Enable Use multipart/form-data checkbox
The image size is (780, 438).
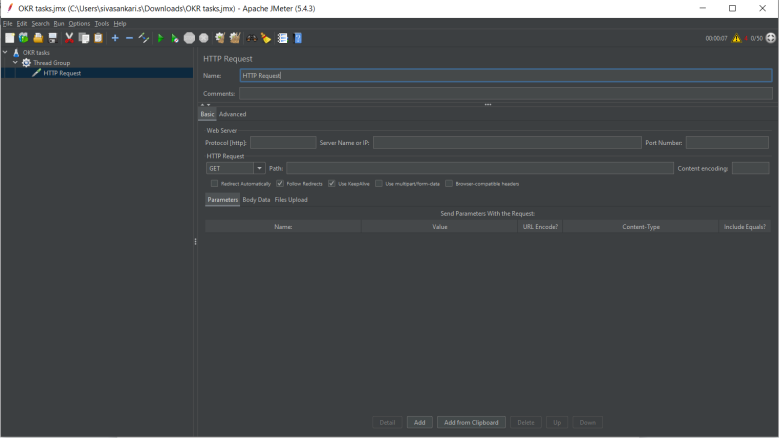(379, 184)
